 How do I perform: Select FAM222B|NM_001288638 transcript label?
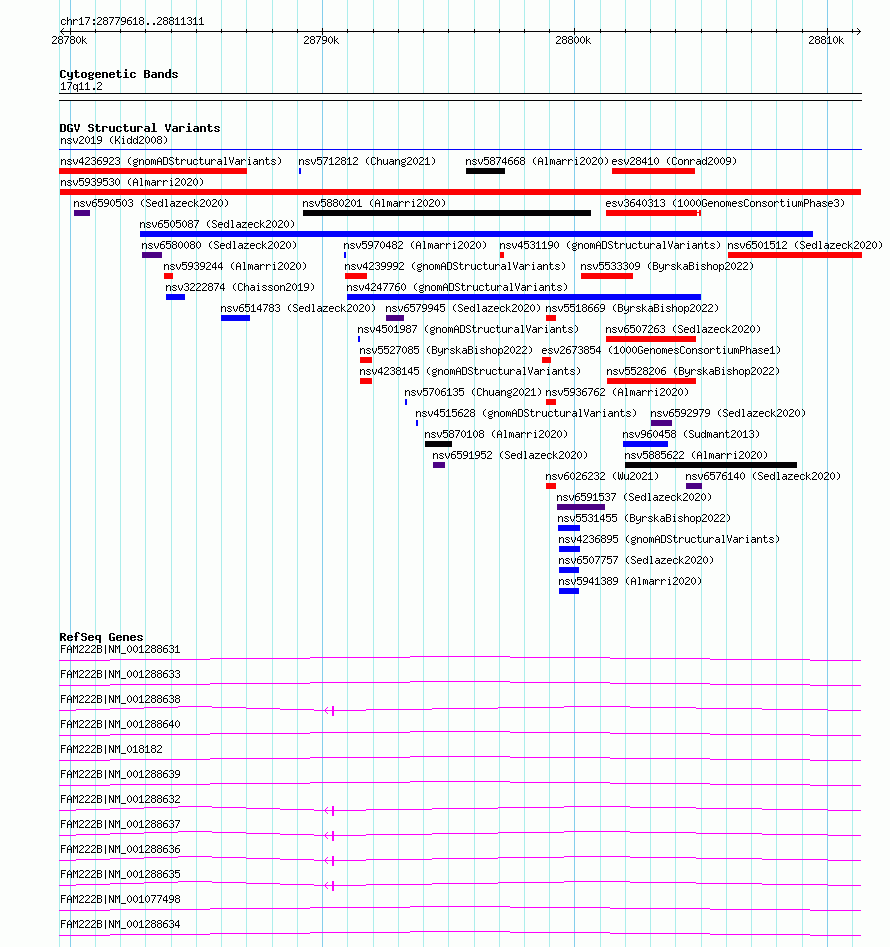point(120,699)
